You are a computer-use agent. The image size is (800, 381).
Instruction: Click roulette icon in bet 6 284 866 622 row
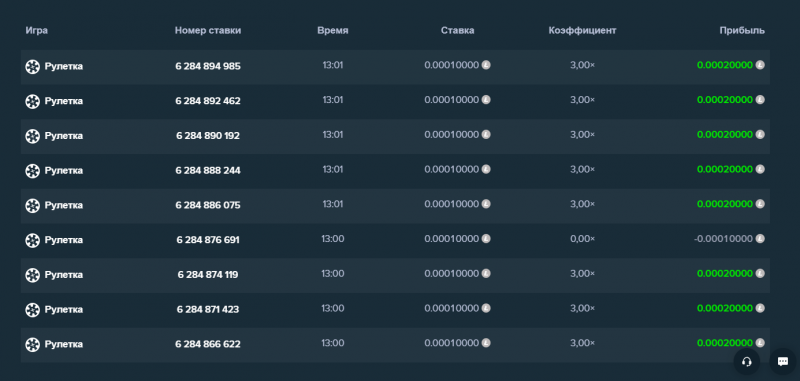pyautogui.click(x=33, y=344)
